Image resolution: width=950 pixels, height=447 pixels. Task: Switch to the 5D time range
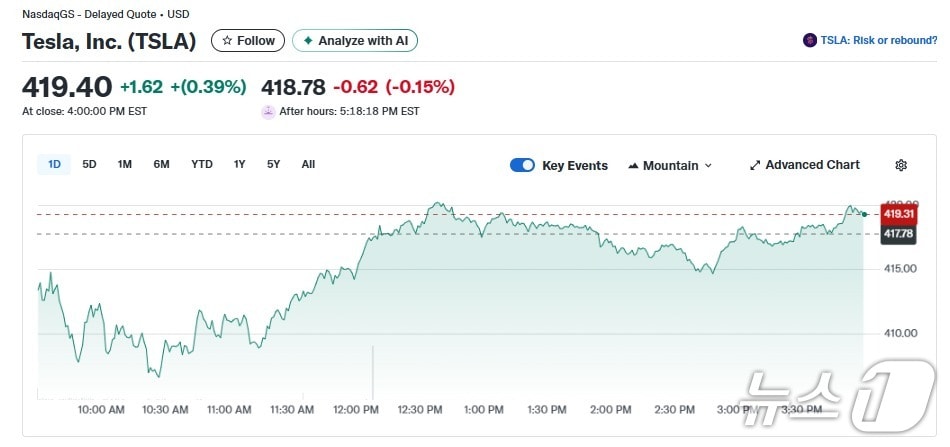click(x=89, y=164)
